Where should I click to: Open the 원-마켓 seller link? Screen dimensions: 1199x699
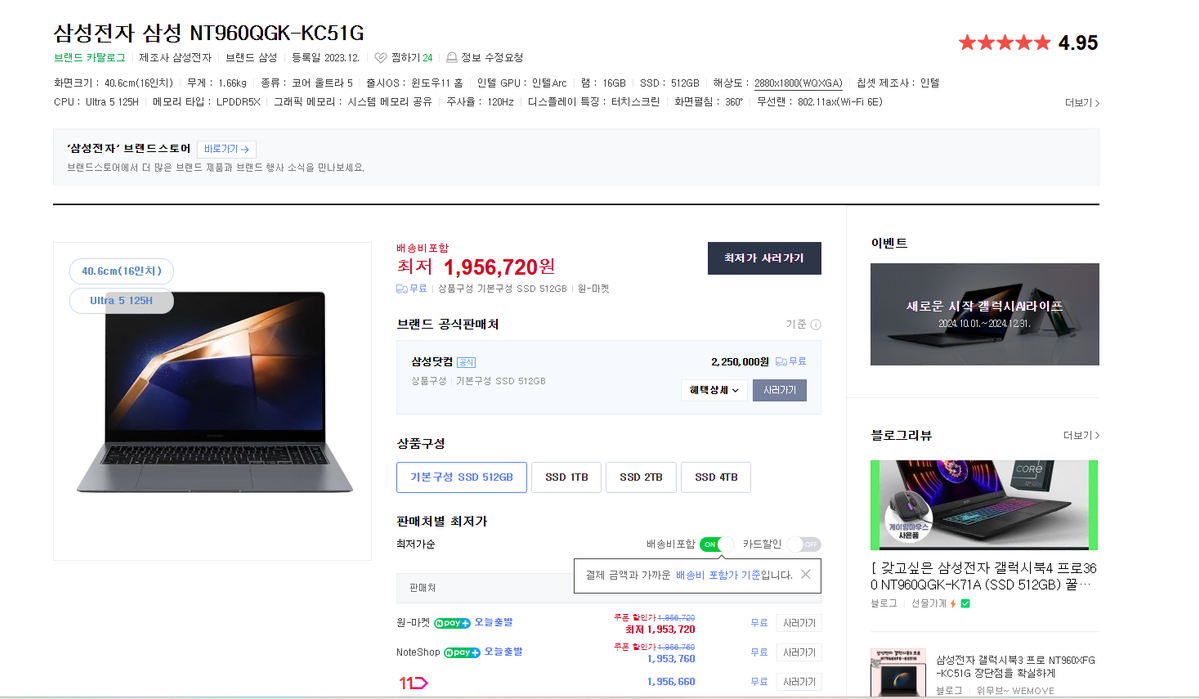tap(413, 623)
